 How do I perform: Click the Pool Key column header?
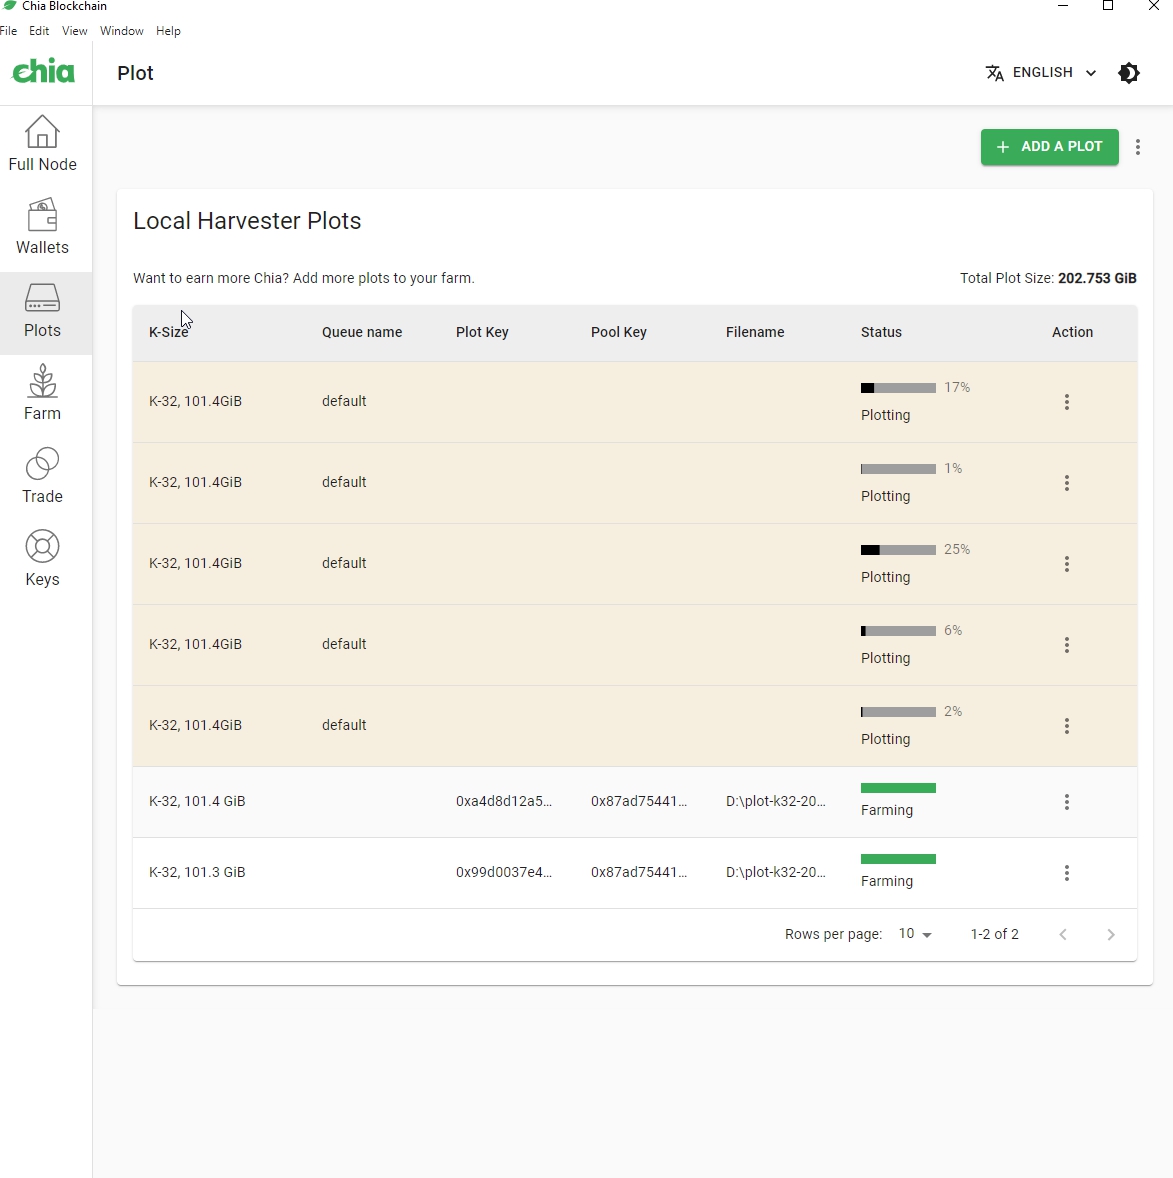point(618,332)
